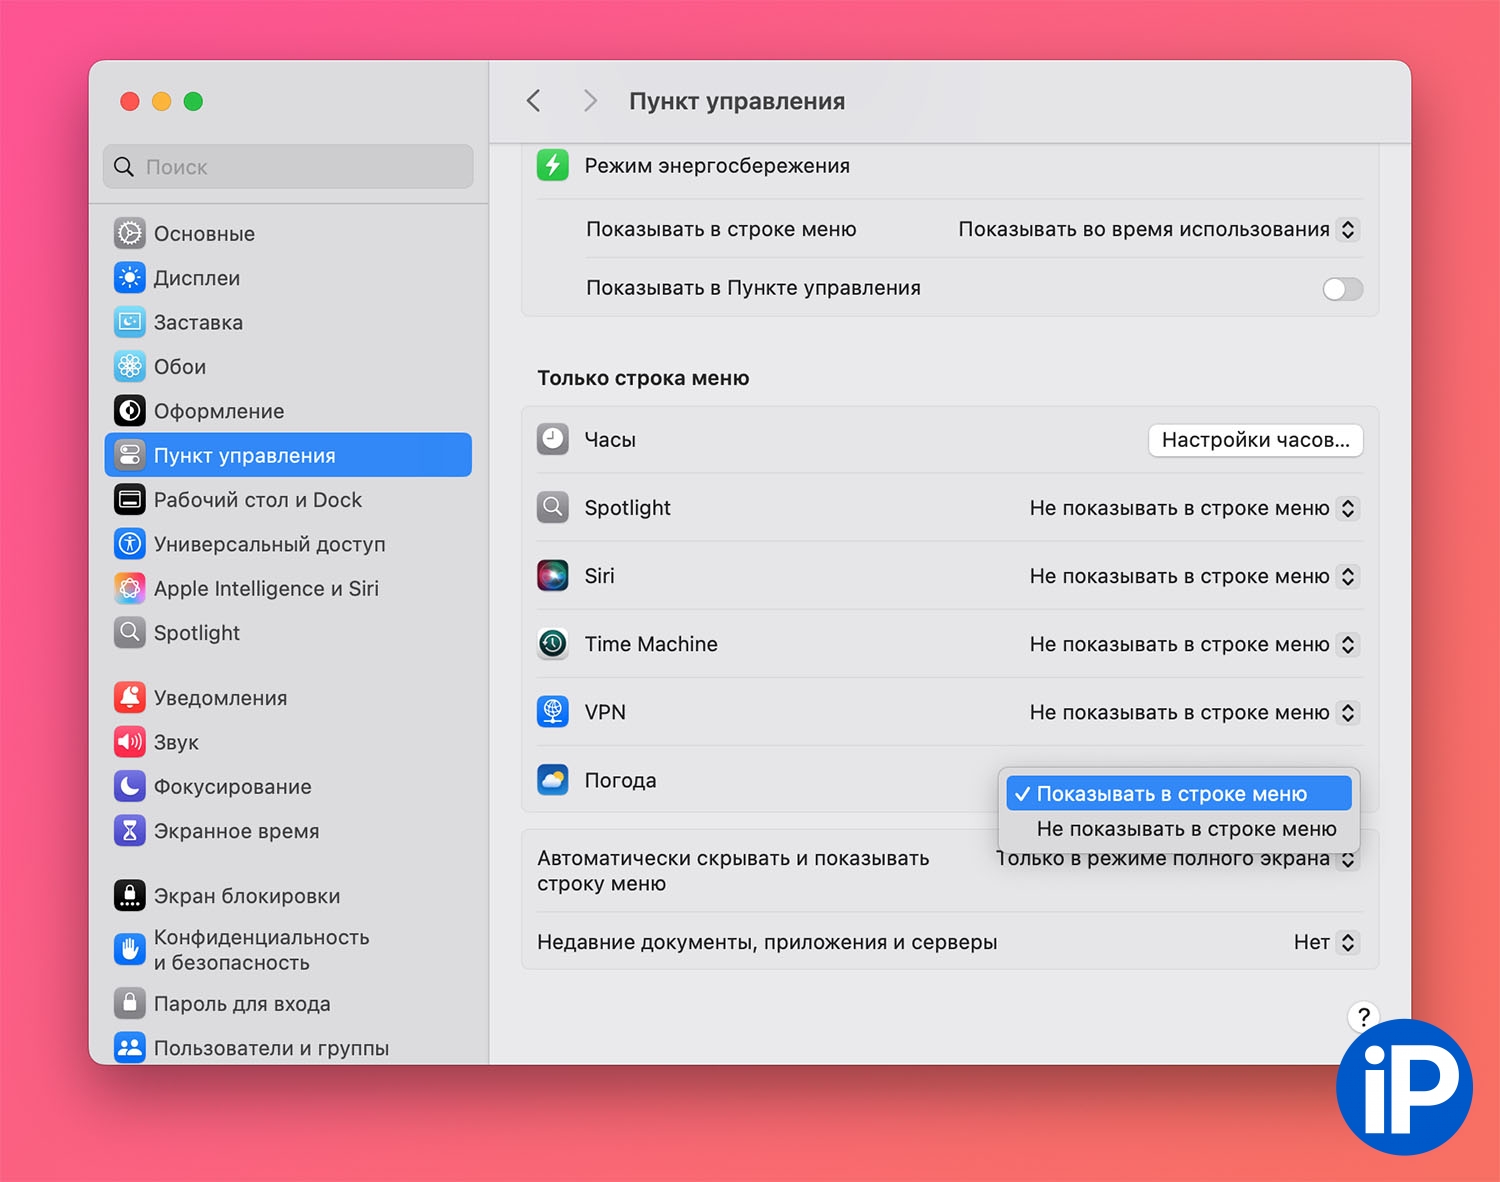Open Экран блокировки lock screen icon

130,896
